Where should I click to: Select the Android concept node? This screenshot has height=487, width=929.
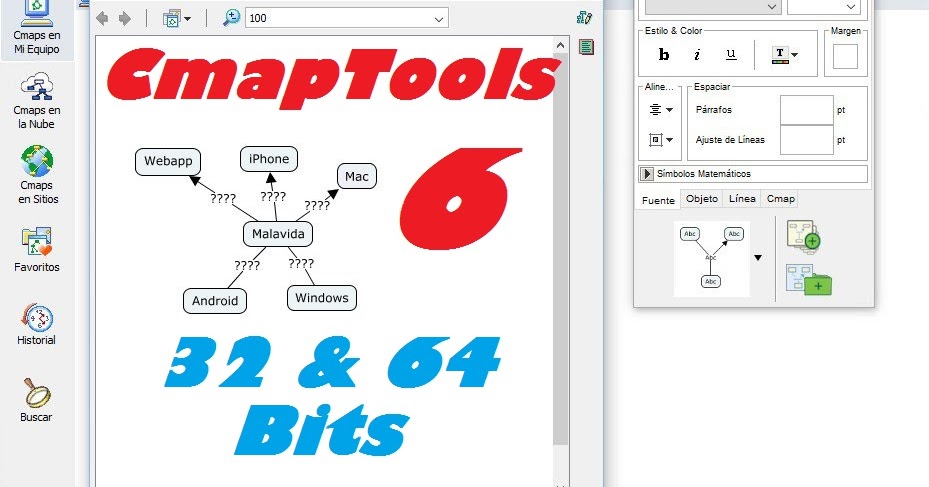point(215,301)
